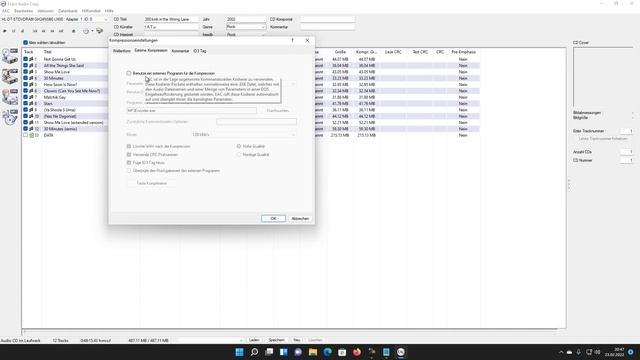
Task: Pause playback in the EAC toolbar
Action: coord(13,31)
